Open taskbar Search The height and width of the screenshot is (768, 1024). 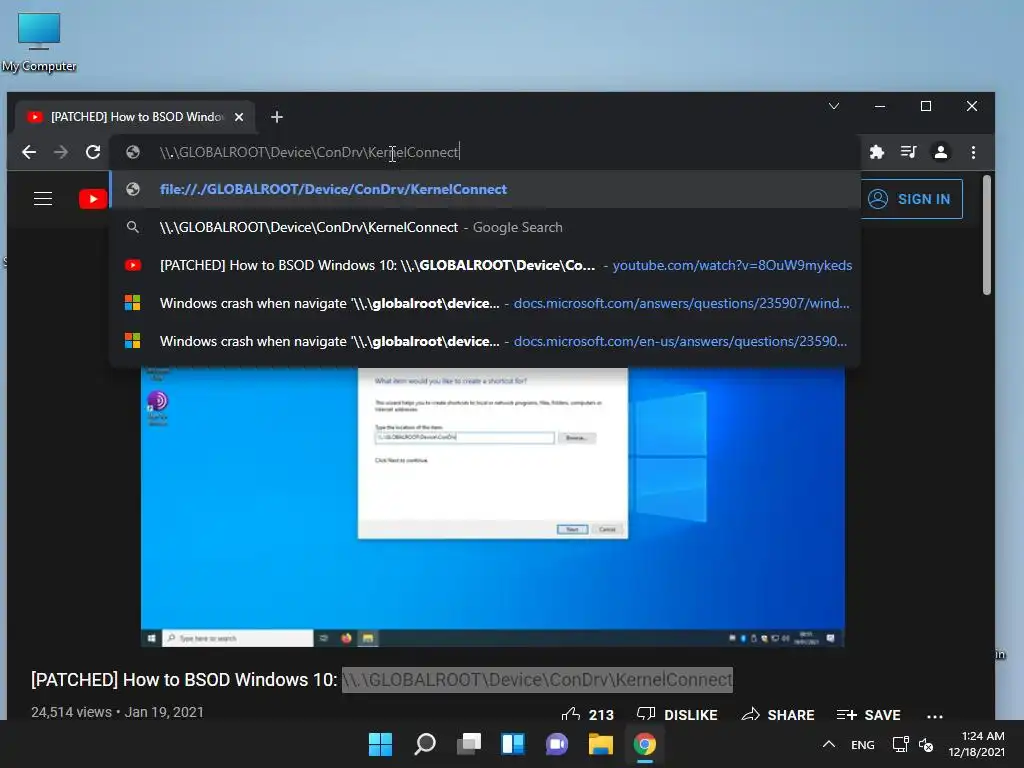pos(424,744)
